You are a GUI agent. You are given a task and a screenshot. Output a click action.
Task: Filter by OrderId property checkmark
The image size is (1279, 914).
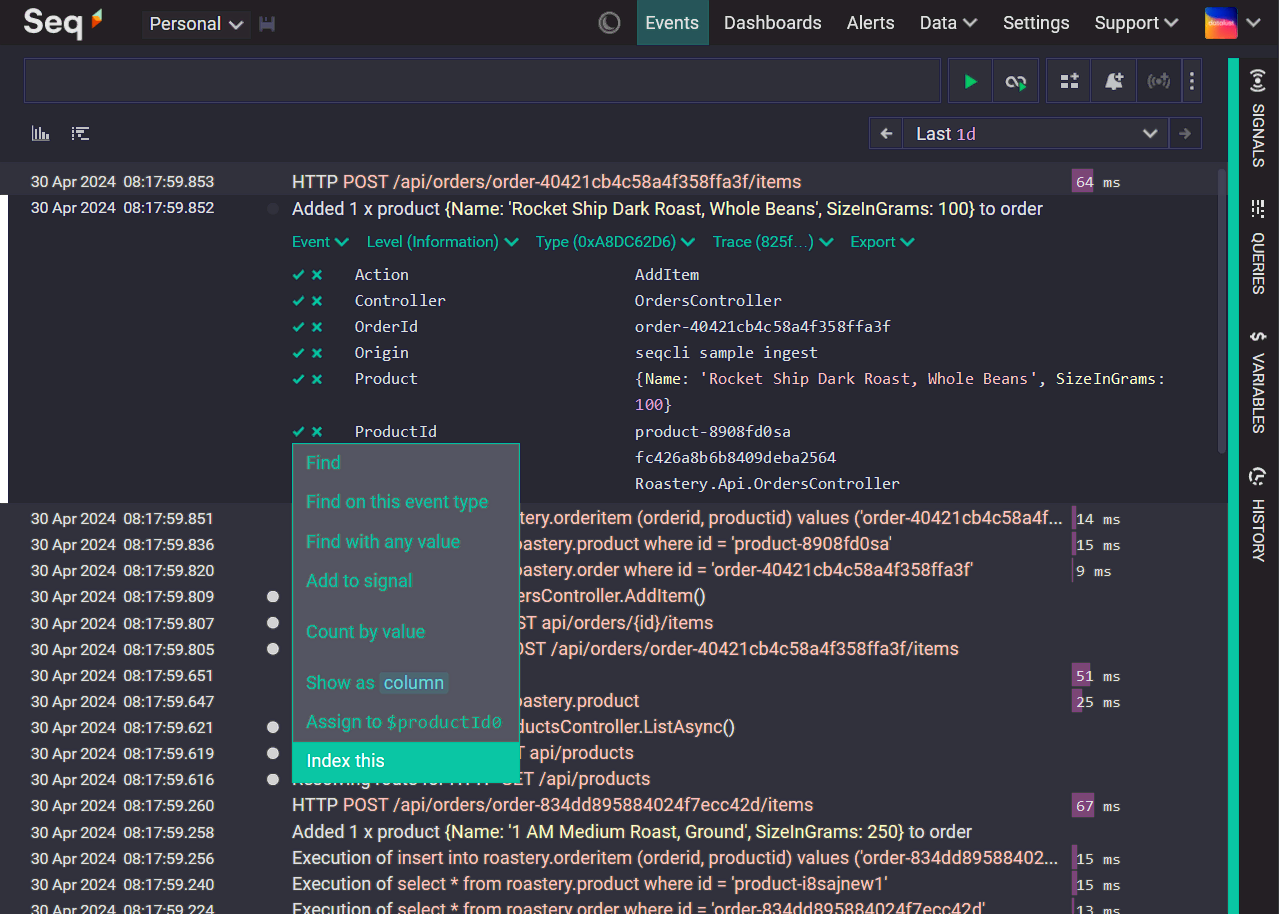tap(298, 326)
